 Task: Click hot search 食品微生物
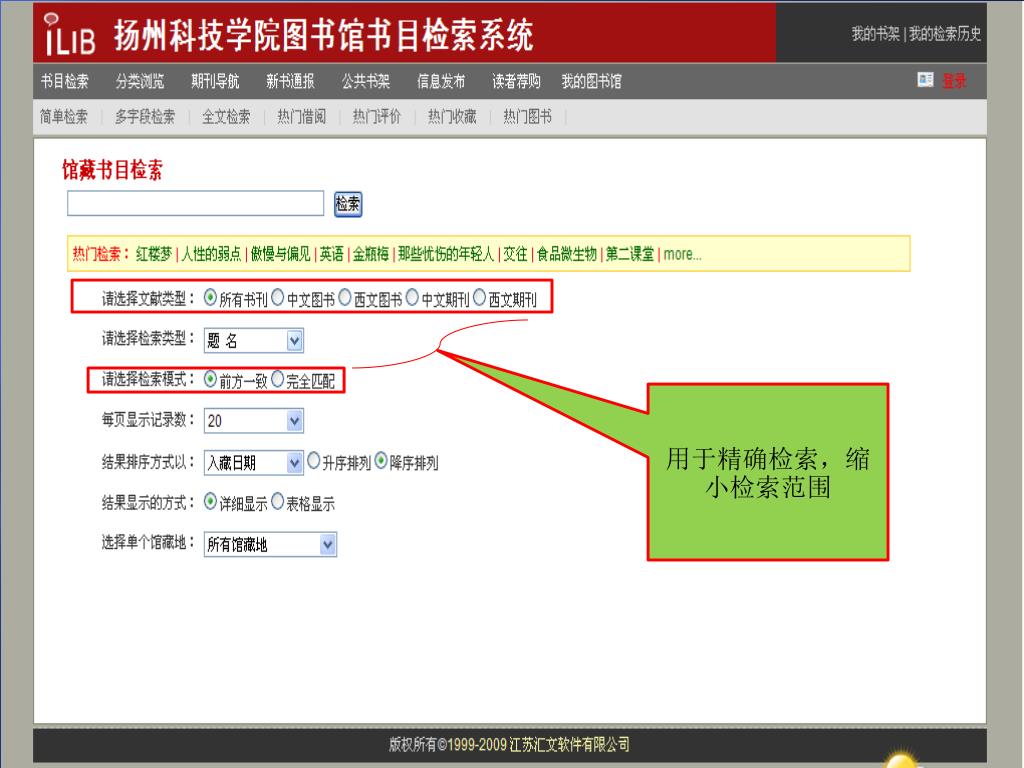567,253
